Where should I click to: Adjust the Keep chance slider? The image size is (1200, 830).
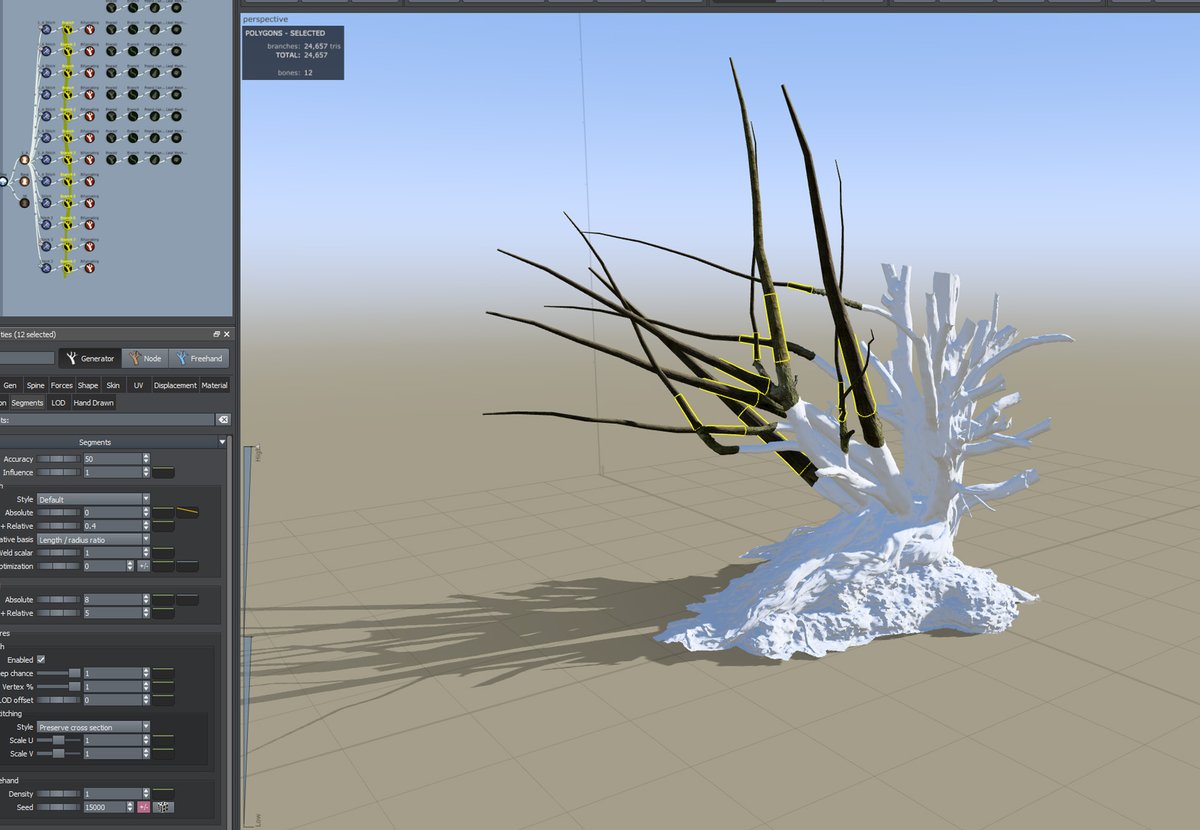tap(59, 673)
